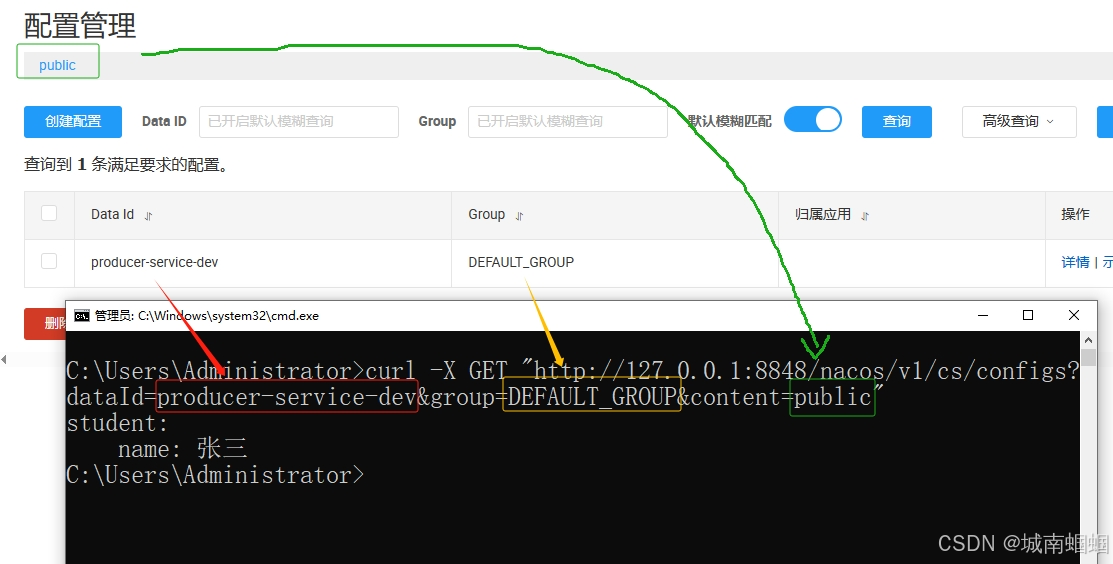Sort by the Data Id column icon
Screen dimensions: 1113x564
[x=148, y=216]
